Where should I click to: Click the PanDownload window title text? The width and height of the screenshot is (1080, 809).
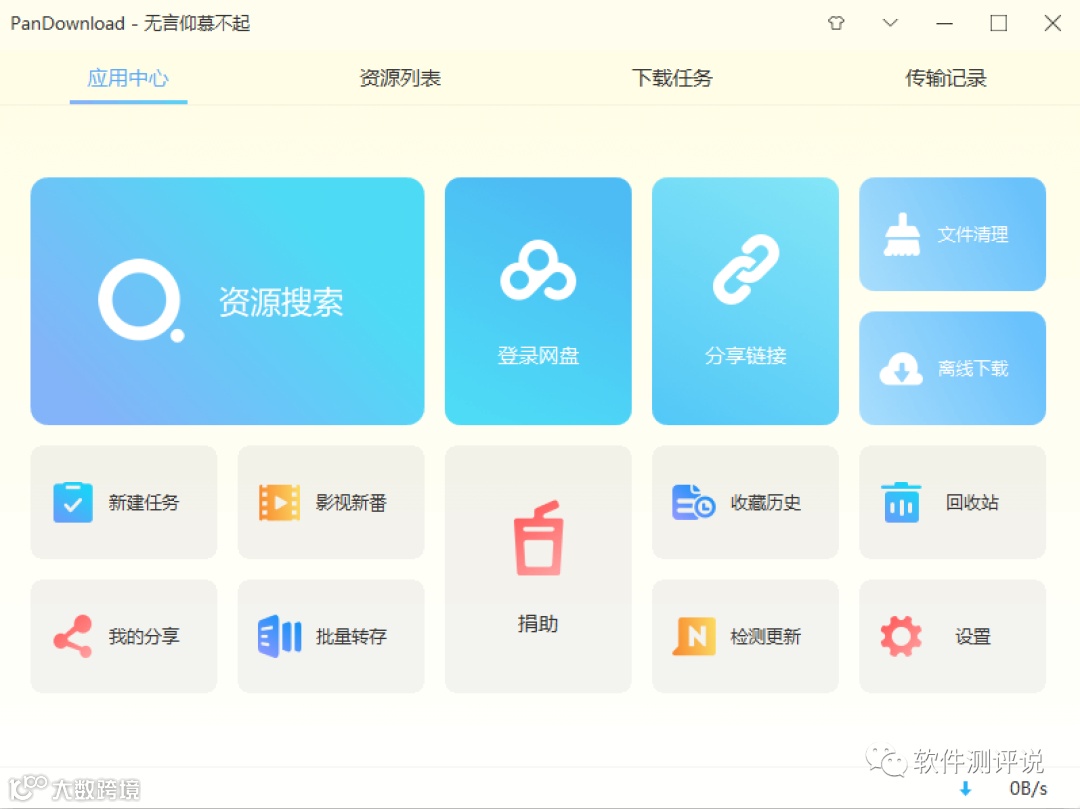pos(130,23)
